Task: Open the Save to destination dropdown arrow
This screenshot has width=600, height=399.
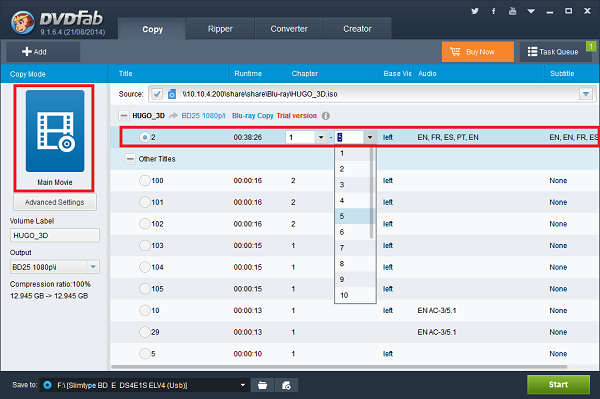Action: [x=243, y=385]
